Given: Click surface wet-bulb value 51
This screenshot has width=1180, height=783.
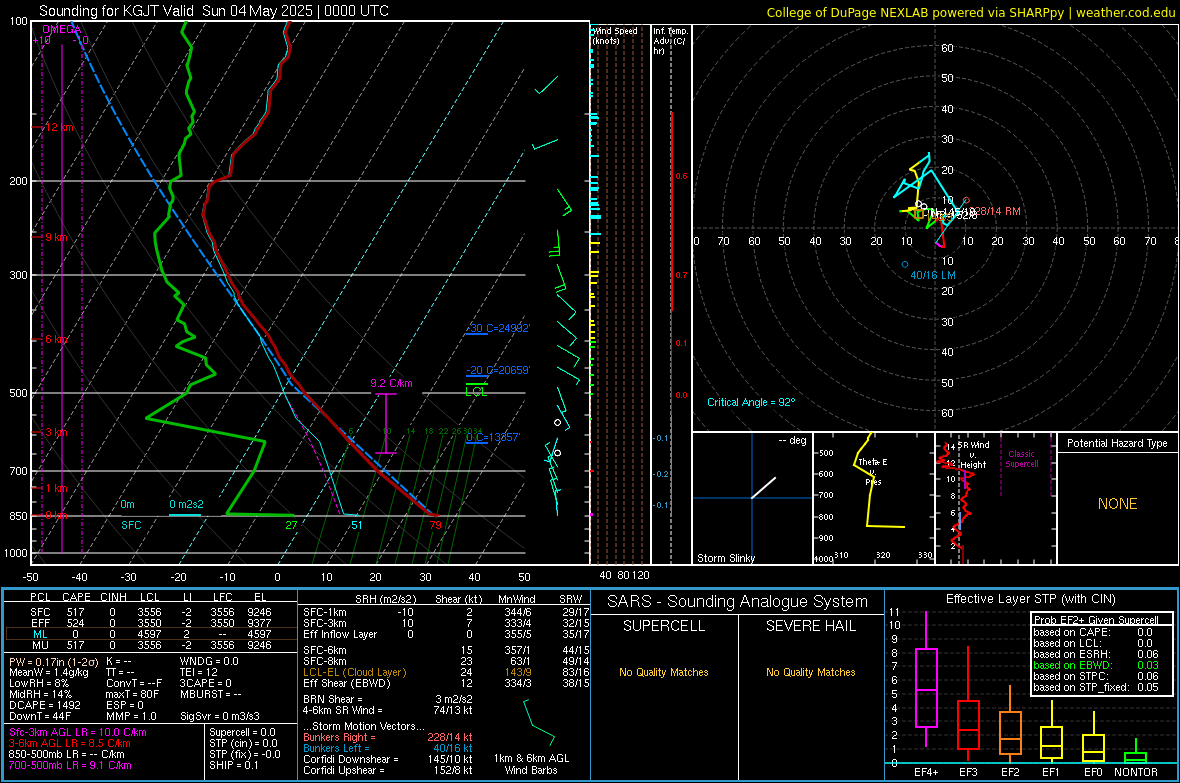Looking at the screenshot, I should coord(357,526).
